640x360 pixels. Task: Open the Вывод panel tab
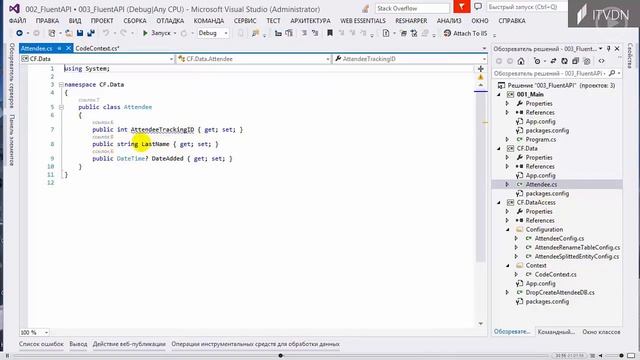click(78, 344)
